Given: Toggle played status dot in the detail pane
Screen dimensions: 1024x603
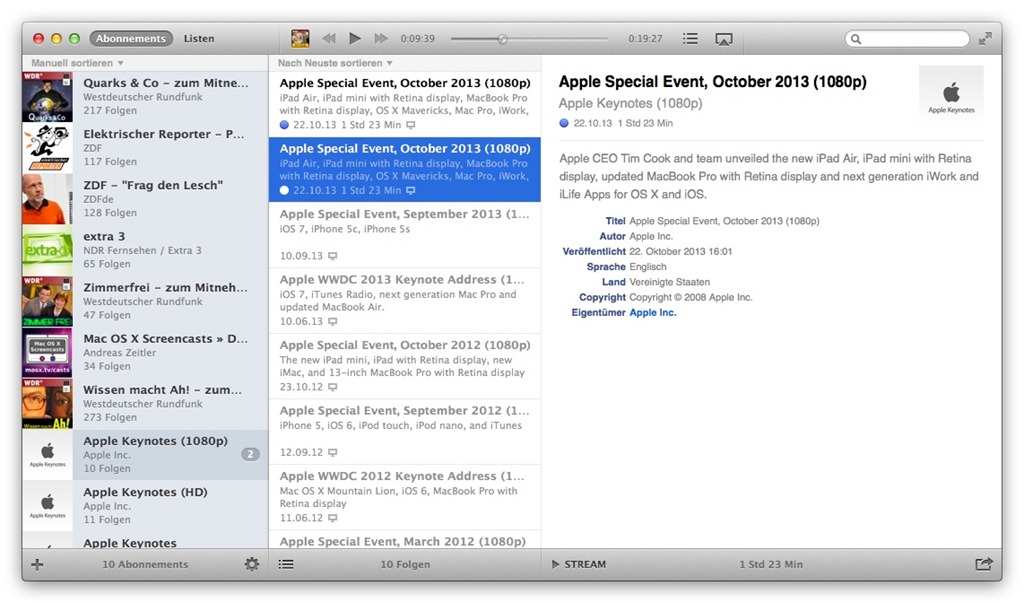Looking at the screenshot, I should pos(564,123).
